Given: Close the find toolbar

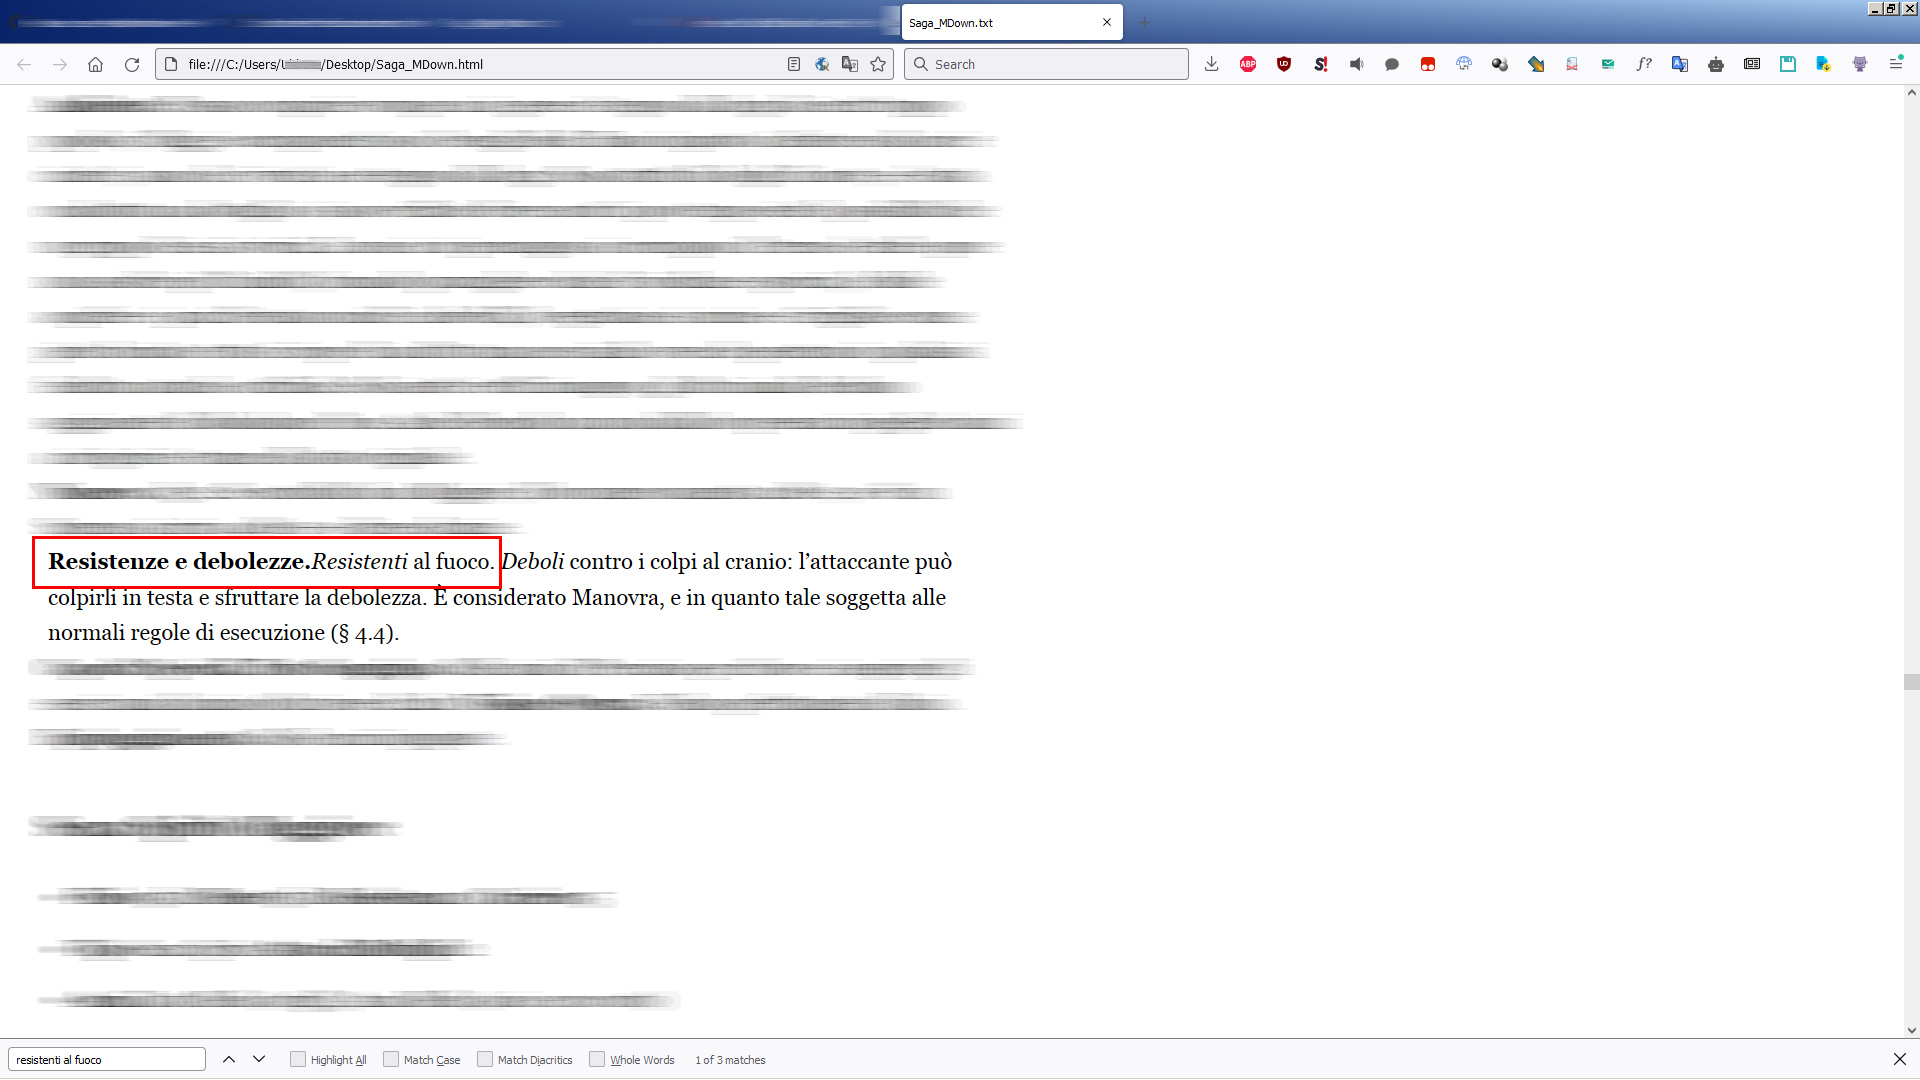Looking at the screenshot, I should (1900, 1059).
